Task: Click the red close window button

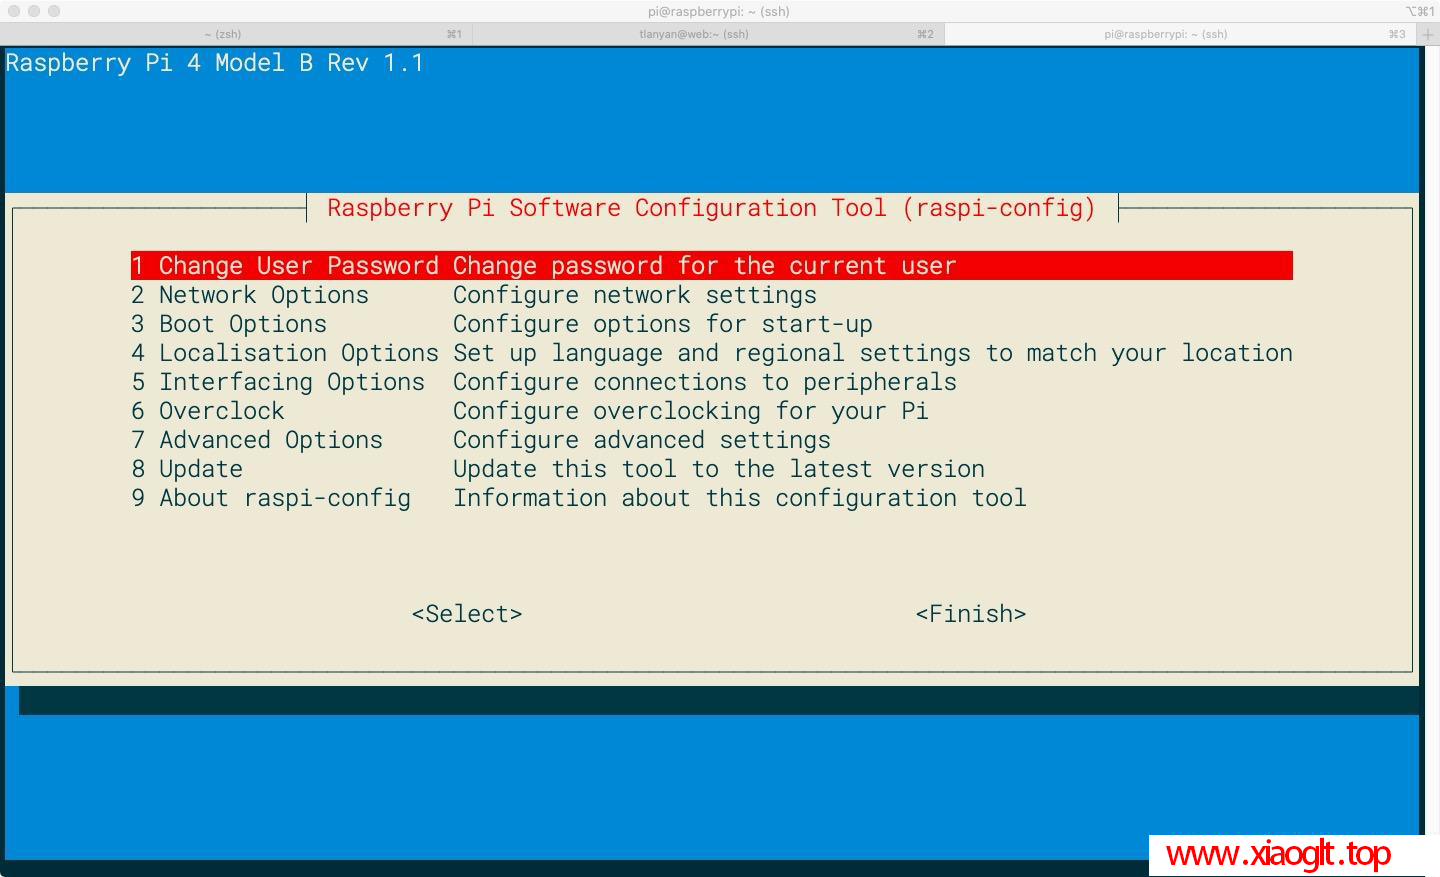Action: (14, 11)
